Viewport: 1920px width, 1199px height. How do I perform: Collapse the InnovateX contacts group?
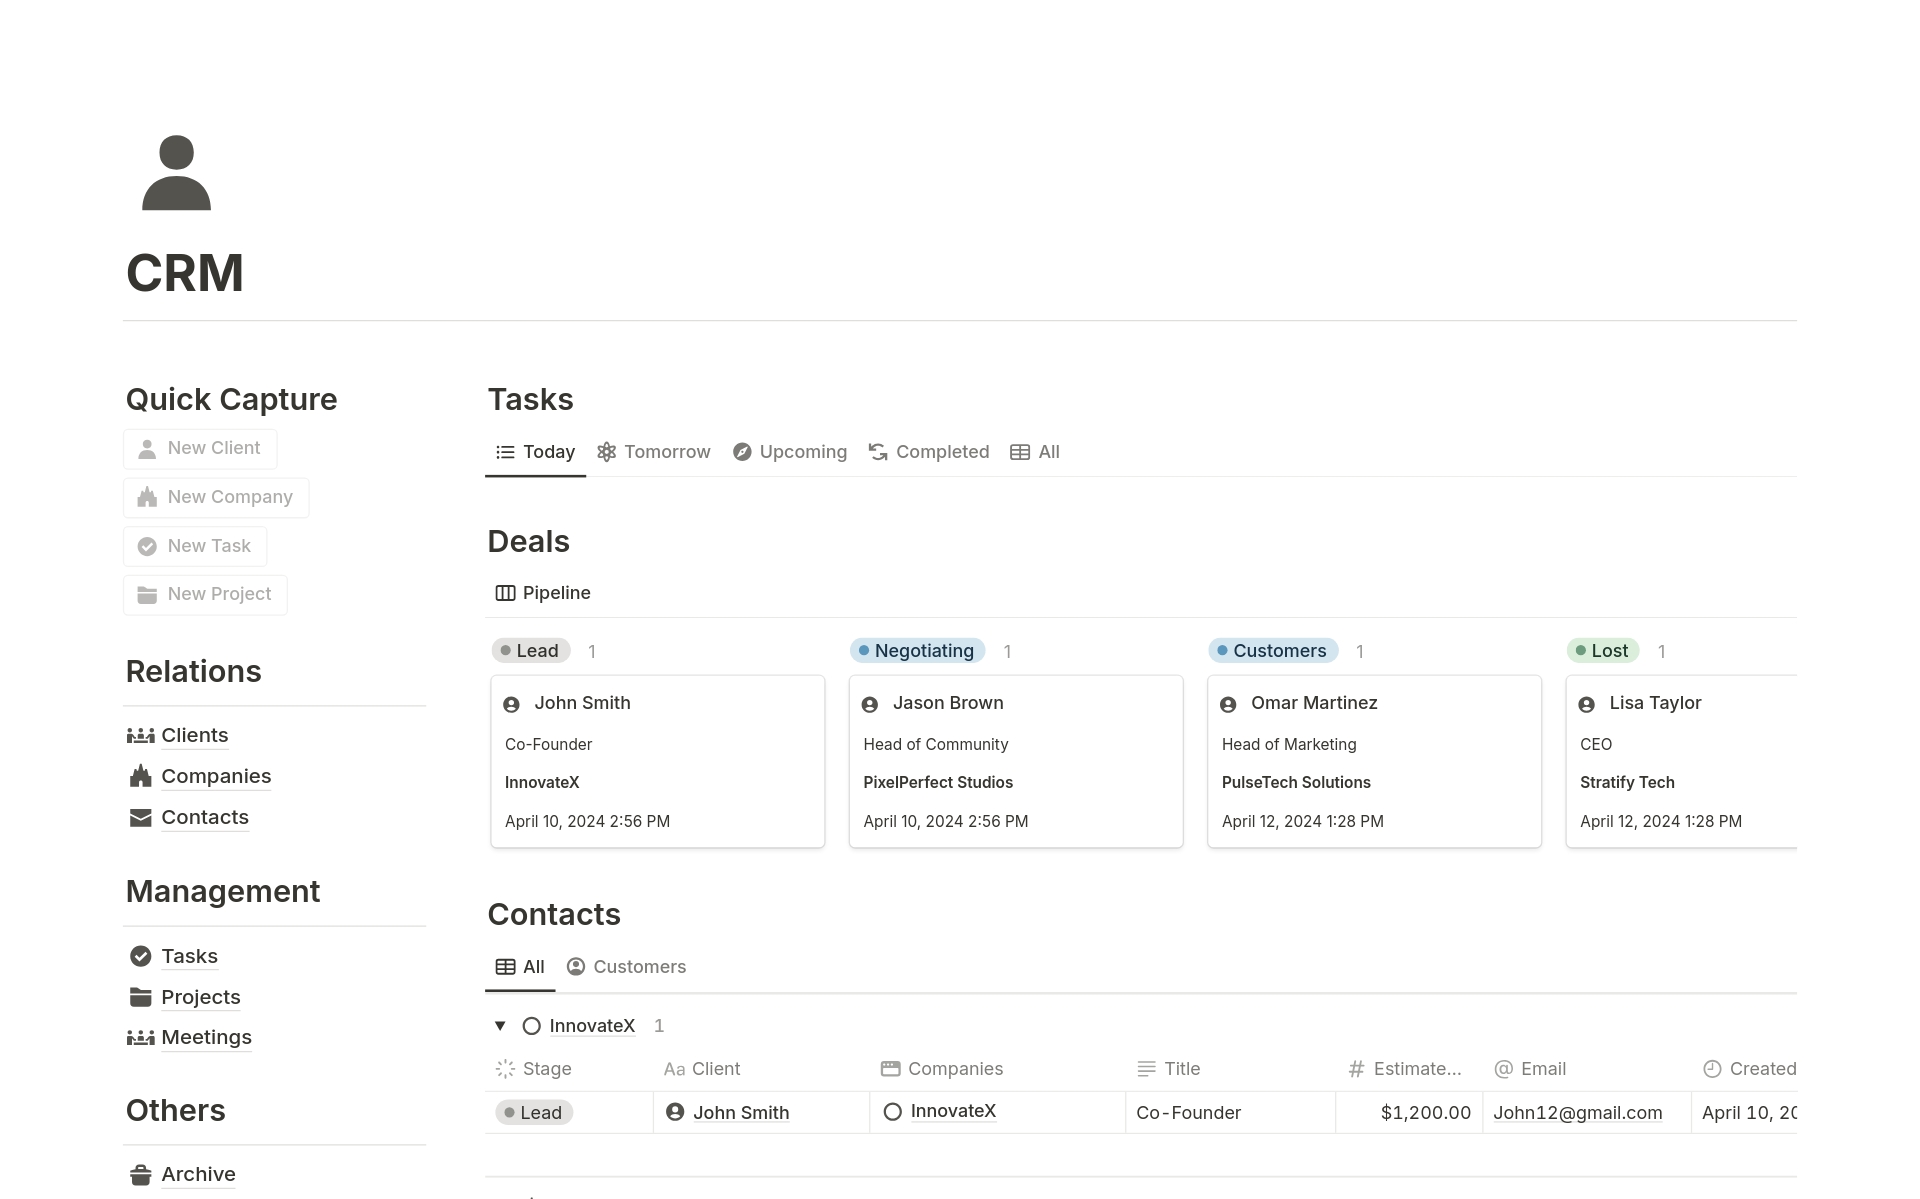500,1025
